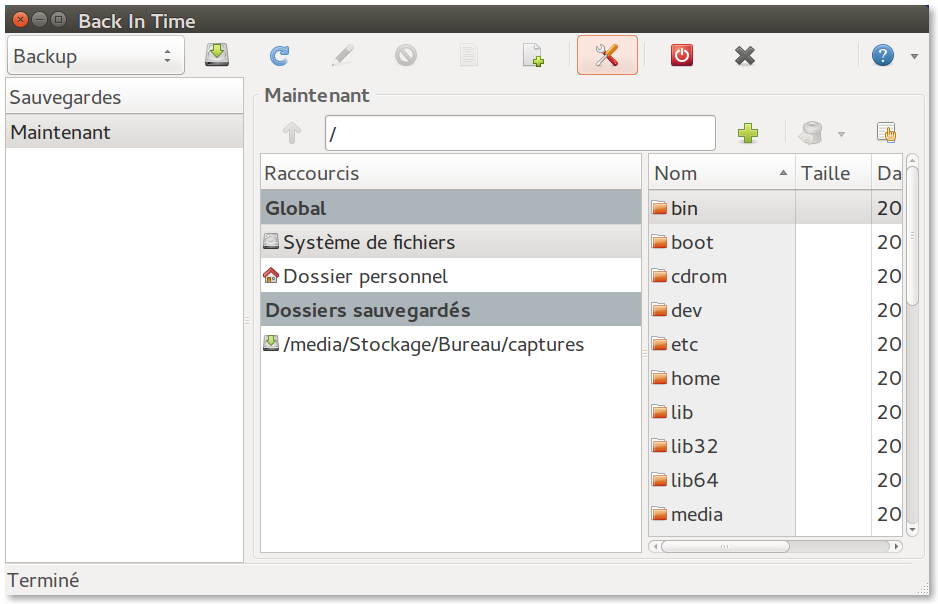Click the Sauvegardes list header
The image size is (938, 604).
coord(124,97)
